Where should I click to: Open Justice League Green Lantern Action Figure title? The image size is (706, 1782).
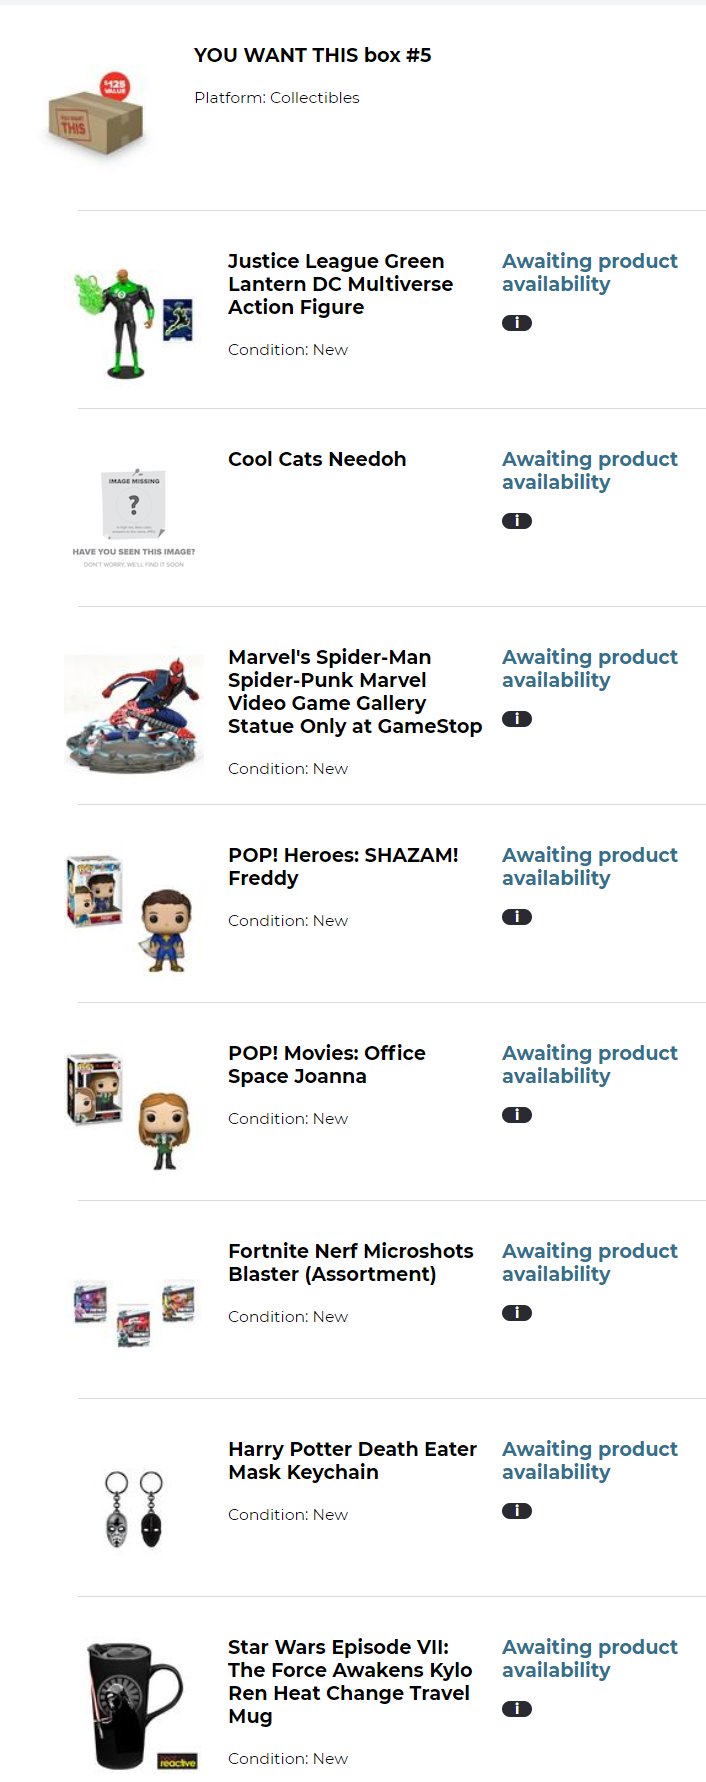tap(339, 284)
